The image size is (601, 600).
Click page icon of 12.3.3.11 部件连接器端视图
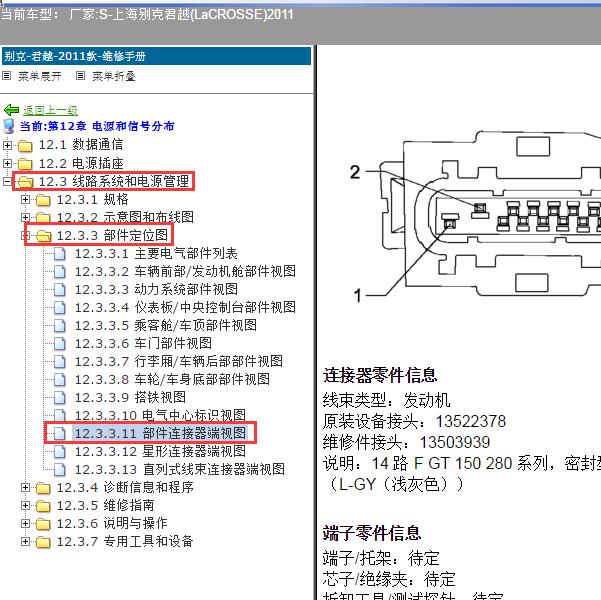click(59, 433)
